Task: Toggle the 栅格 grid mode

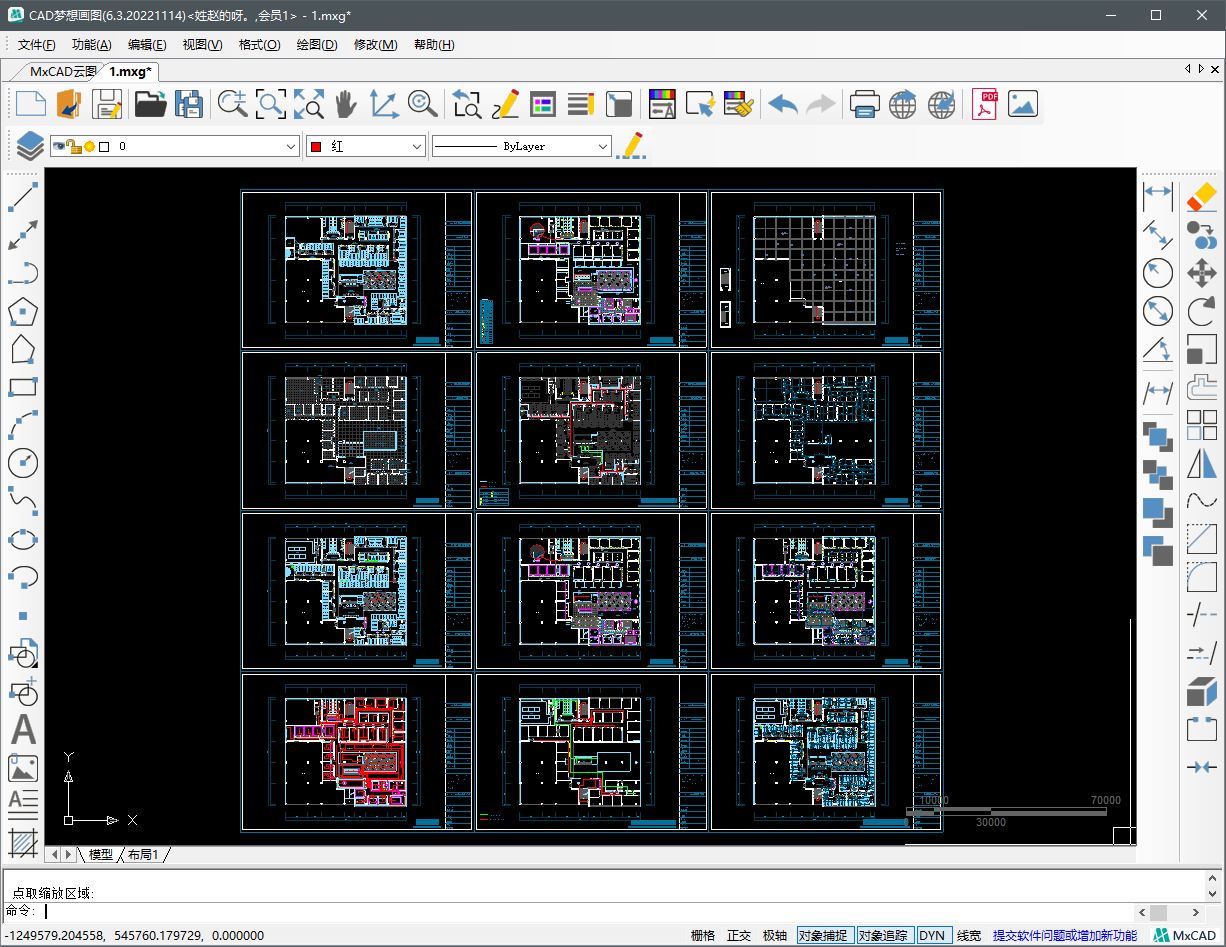Action: 703,935
